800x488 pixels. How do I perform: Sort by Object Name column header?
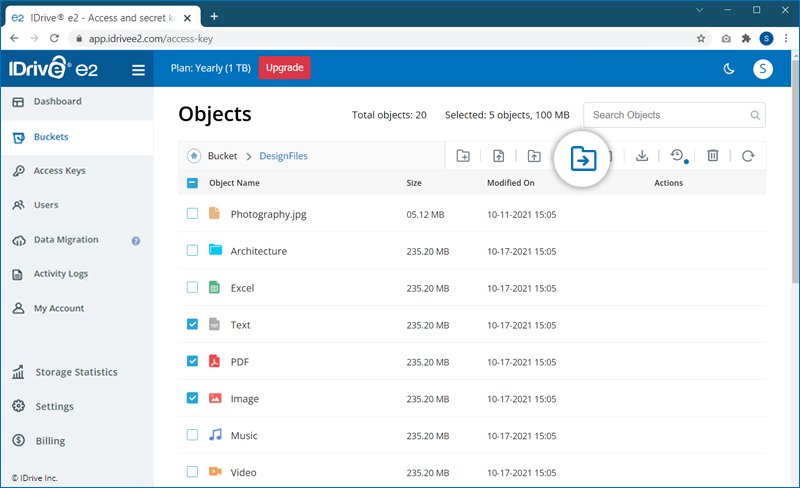click(x=234, y=183)
